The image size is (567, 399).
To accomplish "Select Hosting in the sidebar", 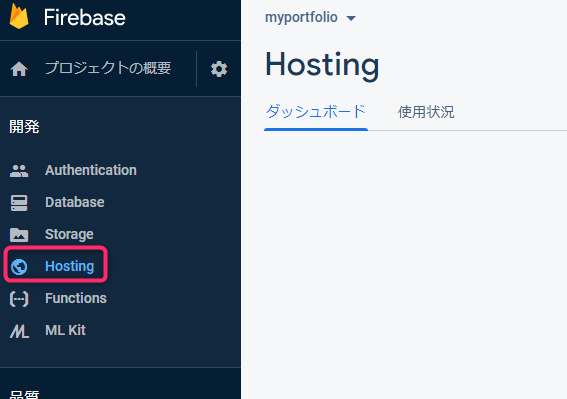I will point(69,266).
